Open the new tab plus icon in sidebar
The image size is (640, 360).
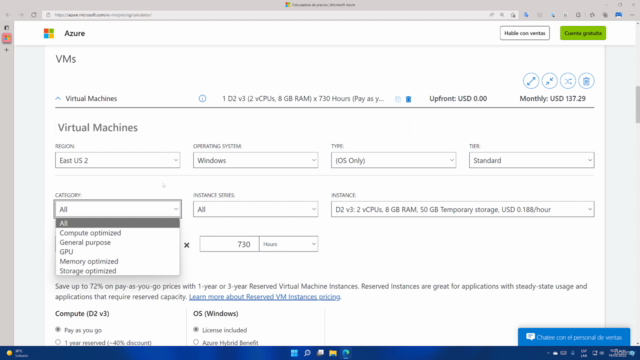7,50
